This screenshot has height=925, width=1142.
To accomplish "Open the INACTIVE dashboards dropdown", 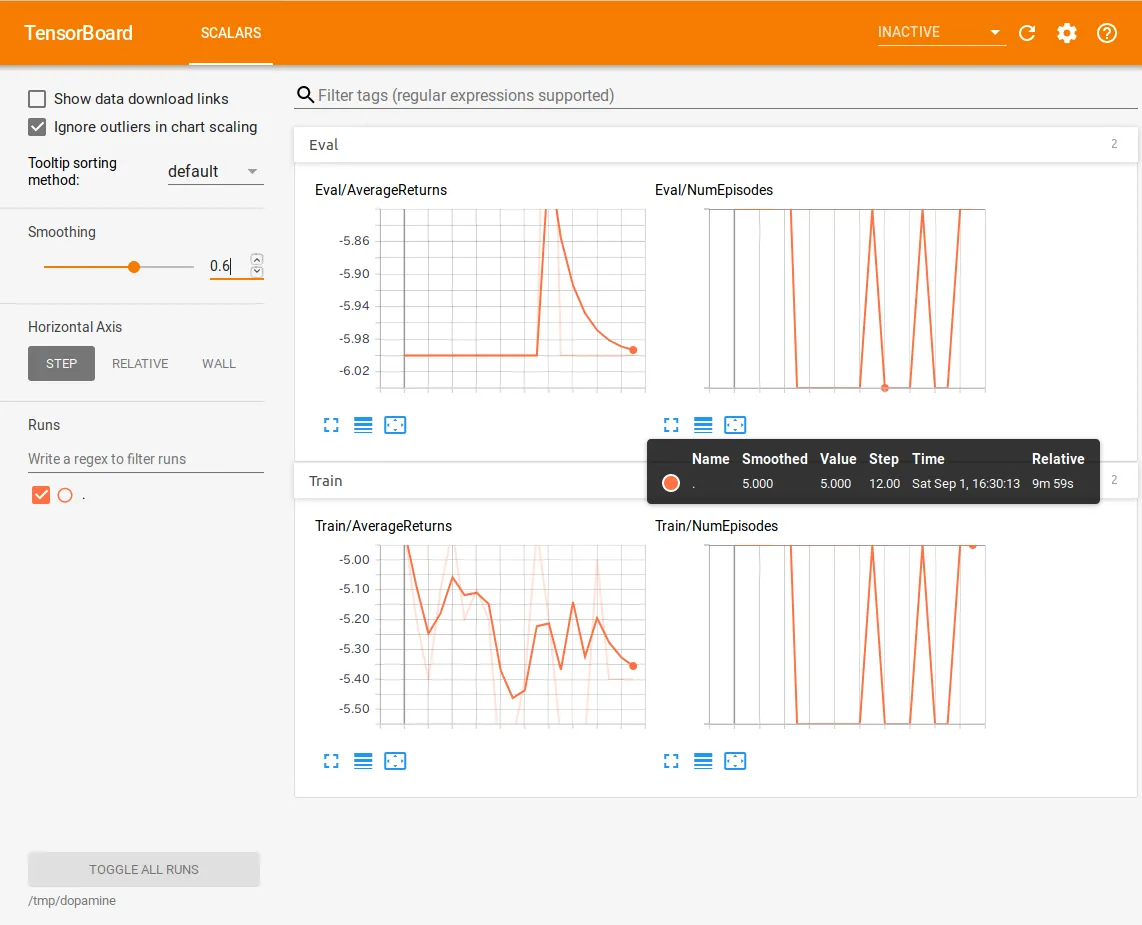I will 941,32.
